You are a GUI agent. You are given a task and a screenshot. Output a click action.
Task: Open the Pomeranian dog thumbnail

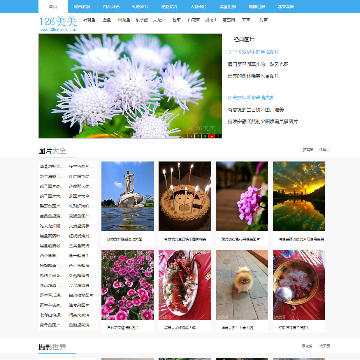point(242,285)
